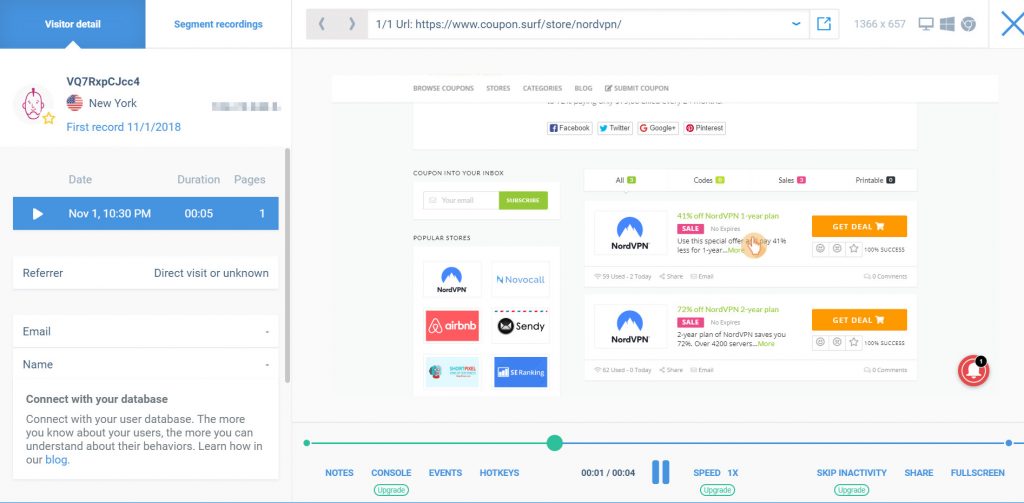Click the timeline progress handle
The width and height of the screenshot is (1024, 503).
[x=554, y=443]
